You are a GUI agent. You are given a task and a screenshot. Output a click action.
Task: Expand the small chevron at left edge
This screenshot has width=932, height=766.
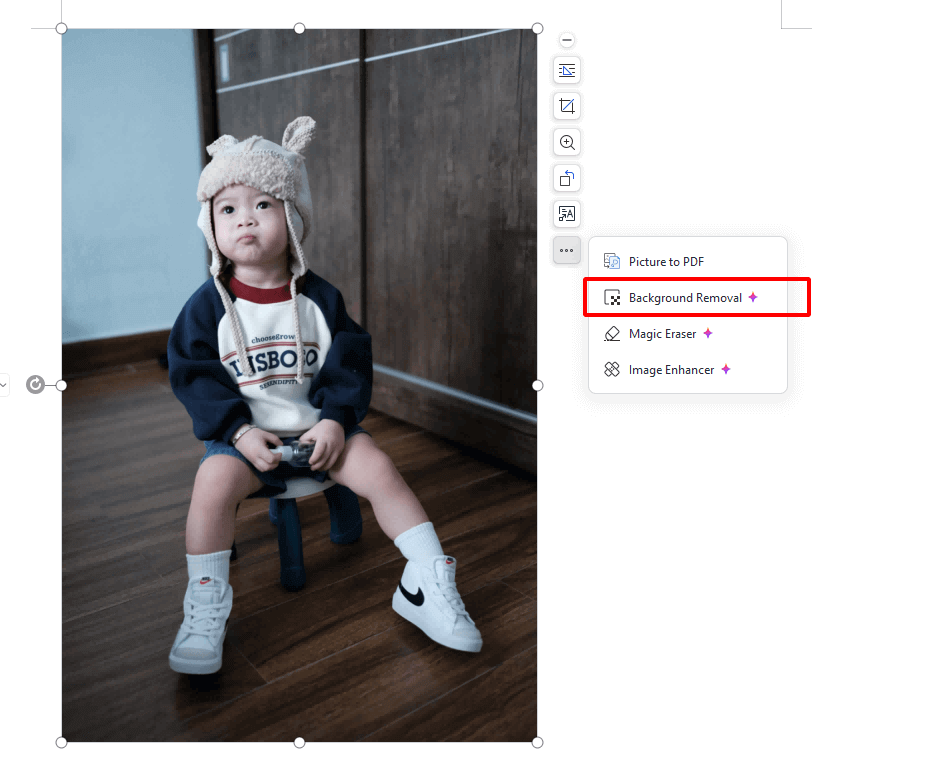click(4, 385)
